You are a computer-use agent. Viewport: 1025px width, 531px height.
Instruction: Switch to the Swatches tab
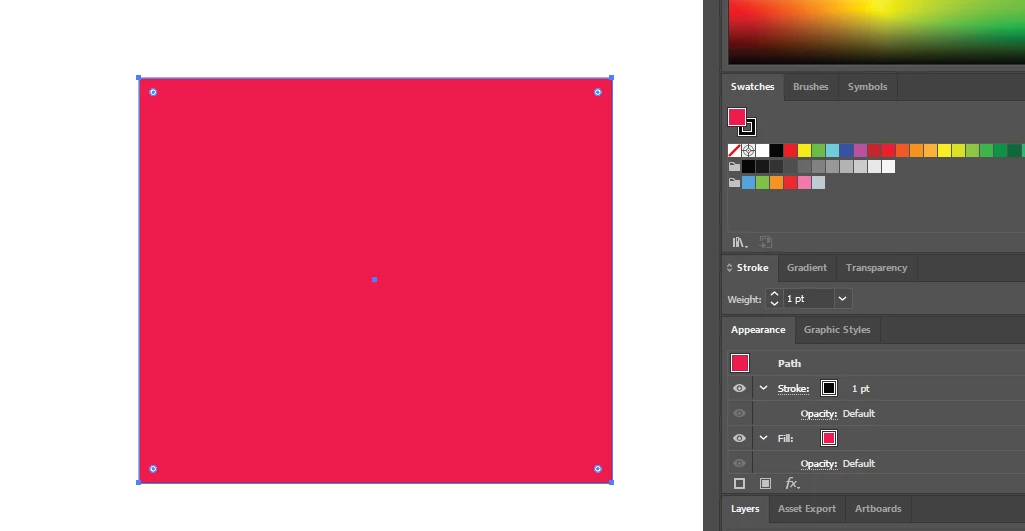point(752,86)
